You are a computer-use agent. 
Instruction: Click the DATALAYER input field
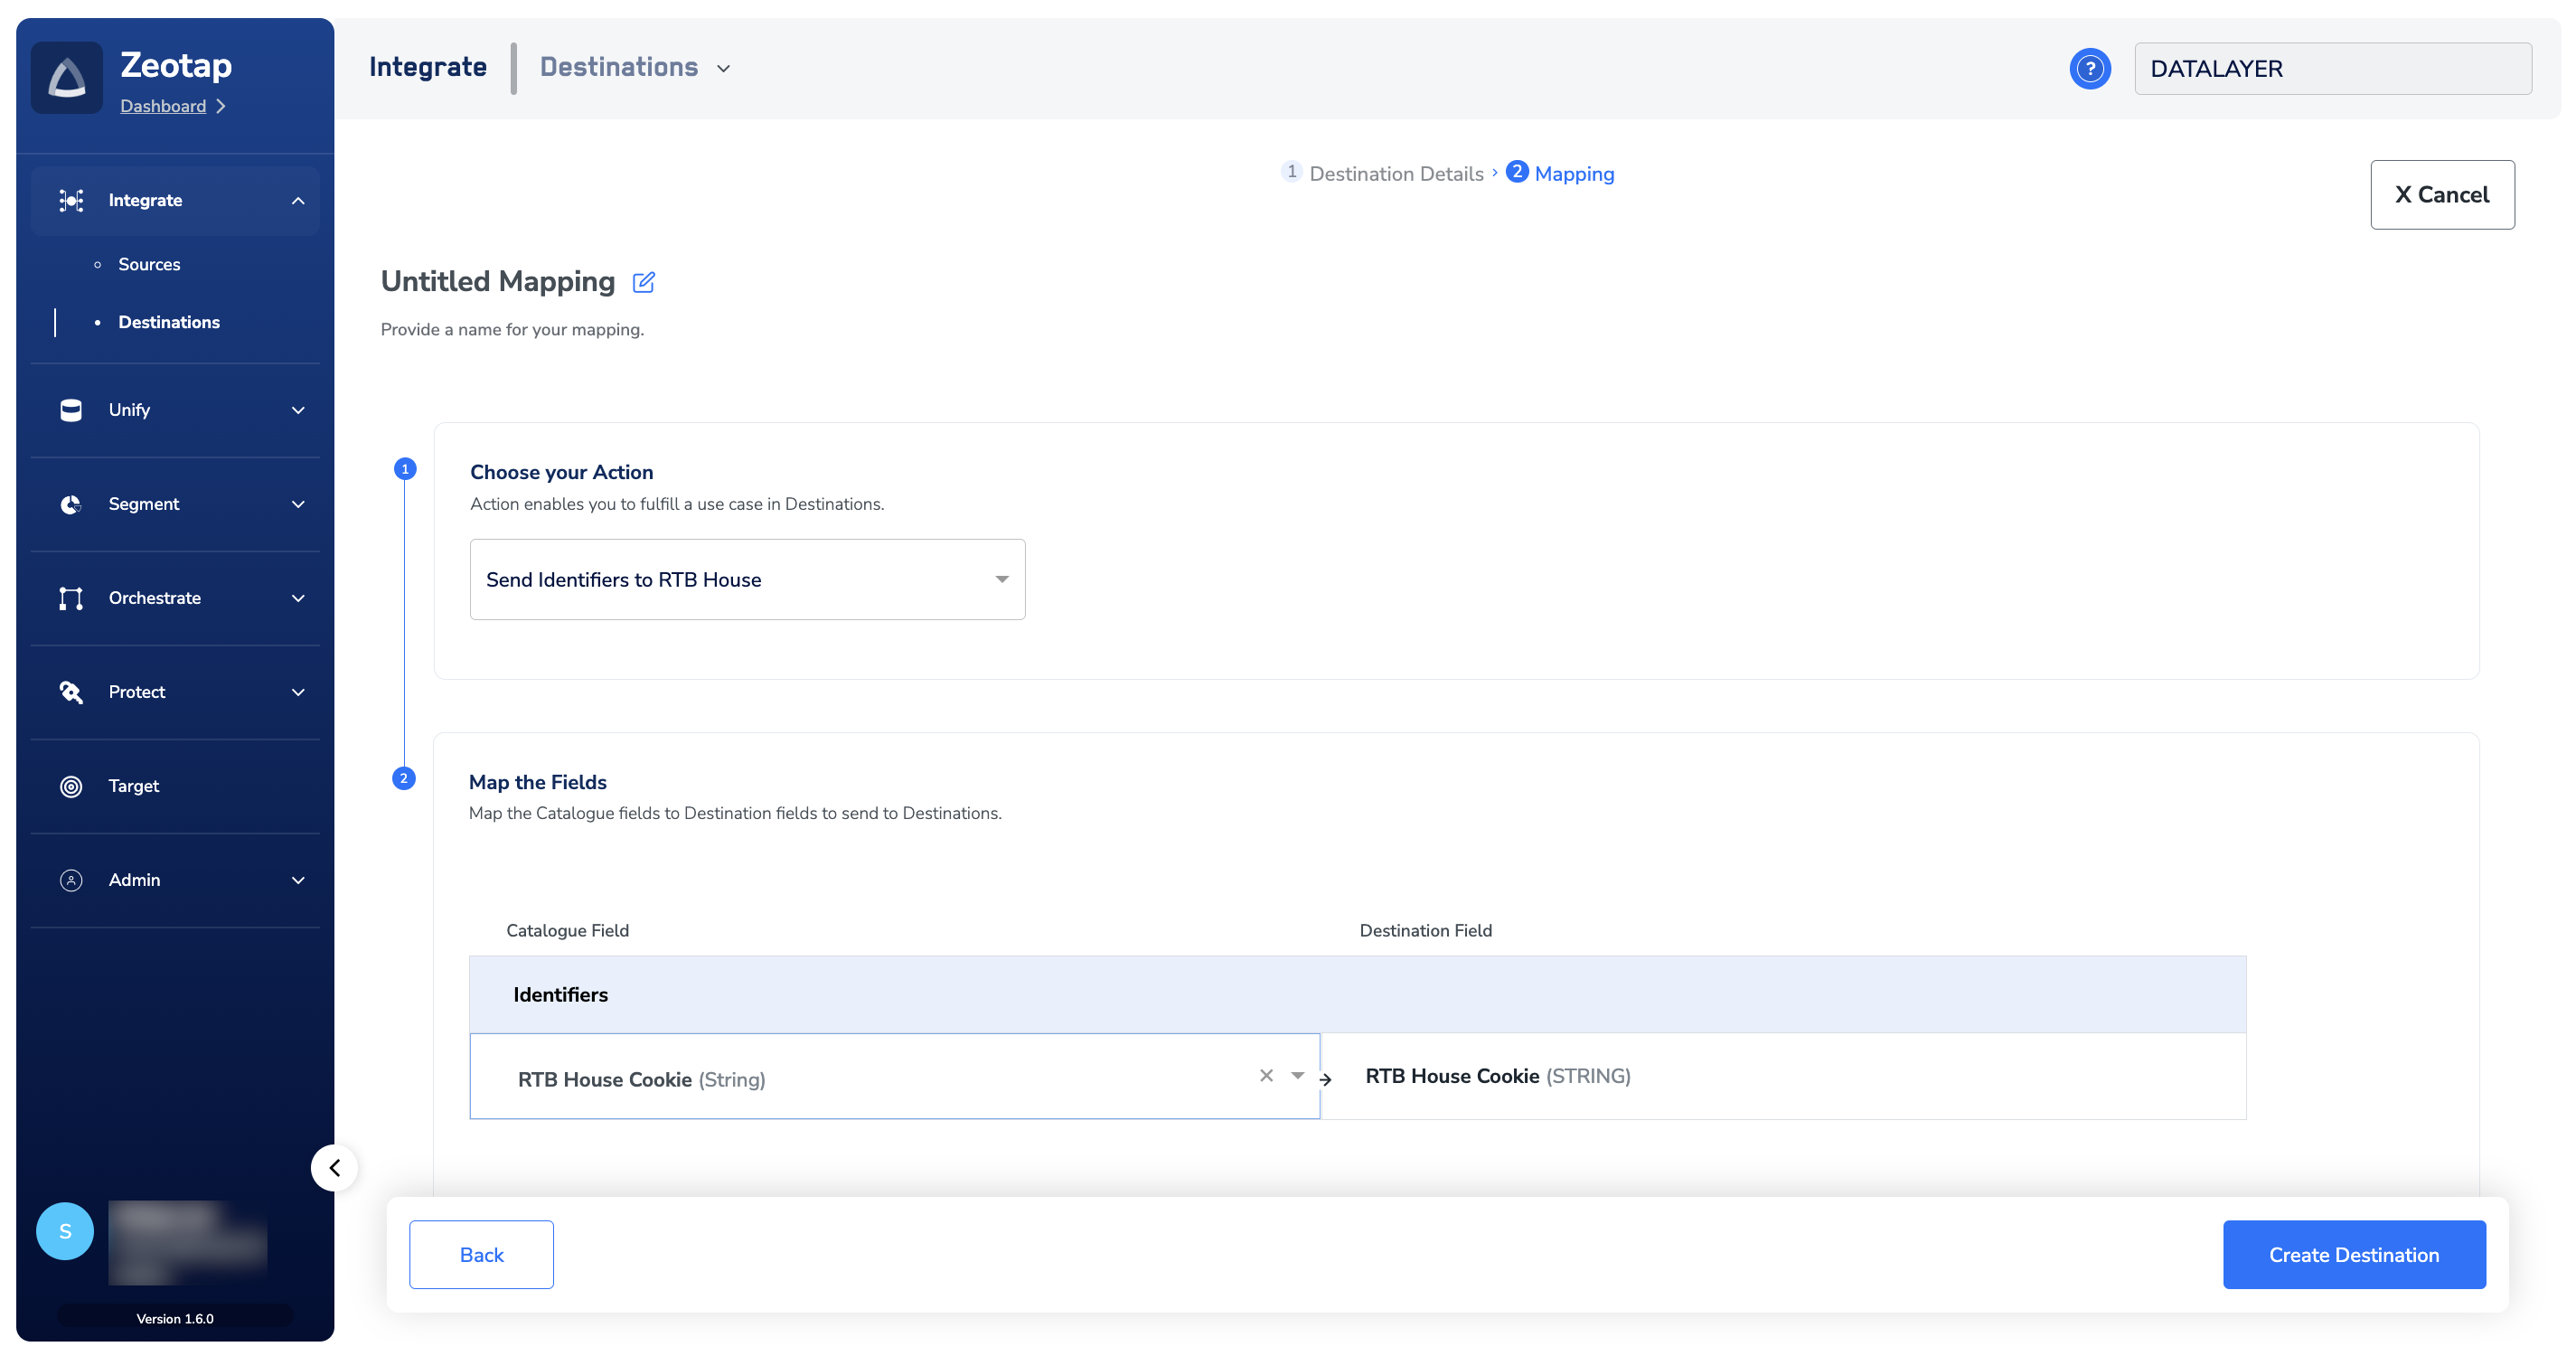click(x=2332, y=68)
